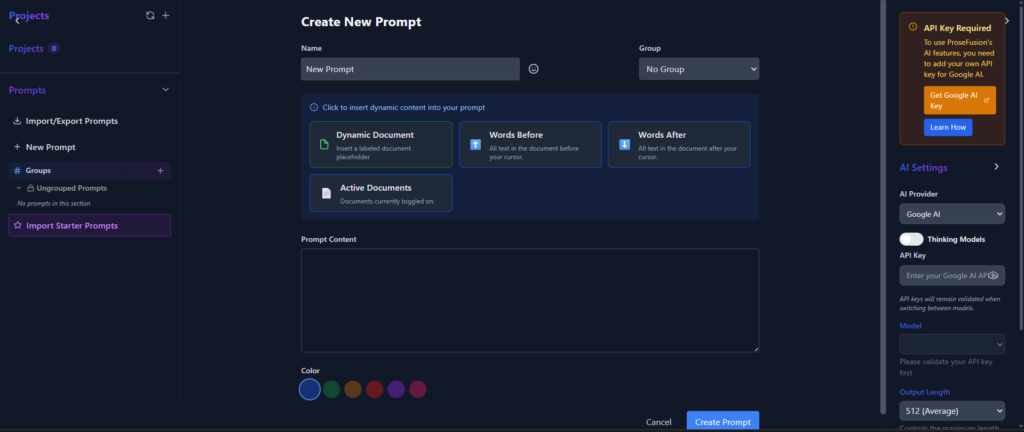Image resolution: width=1024 pixels, height=432 pixels.
Task: Select the pink color swatch
Action: click(417, 390)
